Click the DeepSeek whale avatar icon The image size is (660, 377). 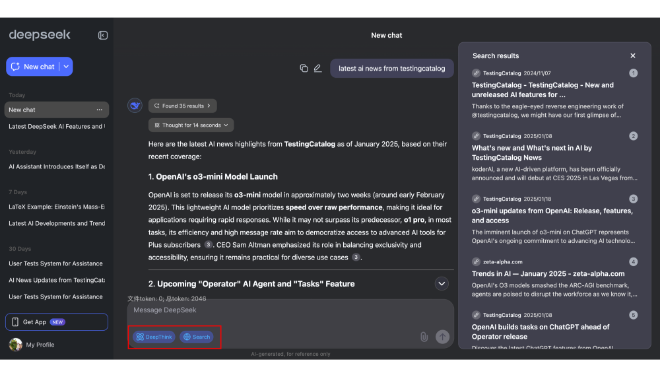click(x=135, y=106)
